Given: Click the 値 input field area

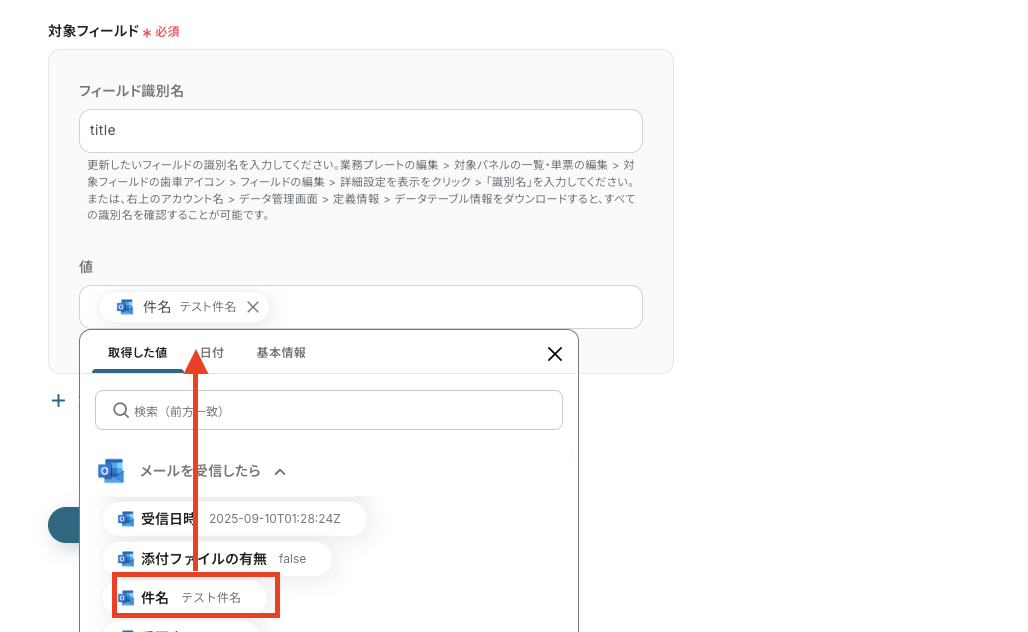Looking at the screenshot, I should coord(361,307).
